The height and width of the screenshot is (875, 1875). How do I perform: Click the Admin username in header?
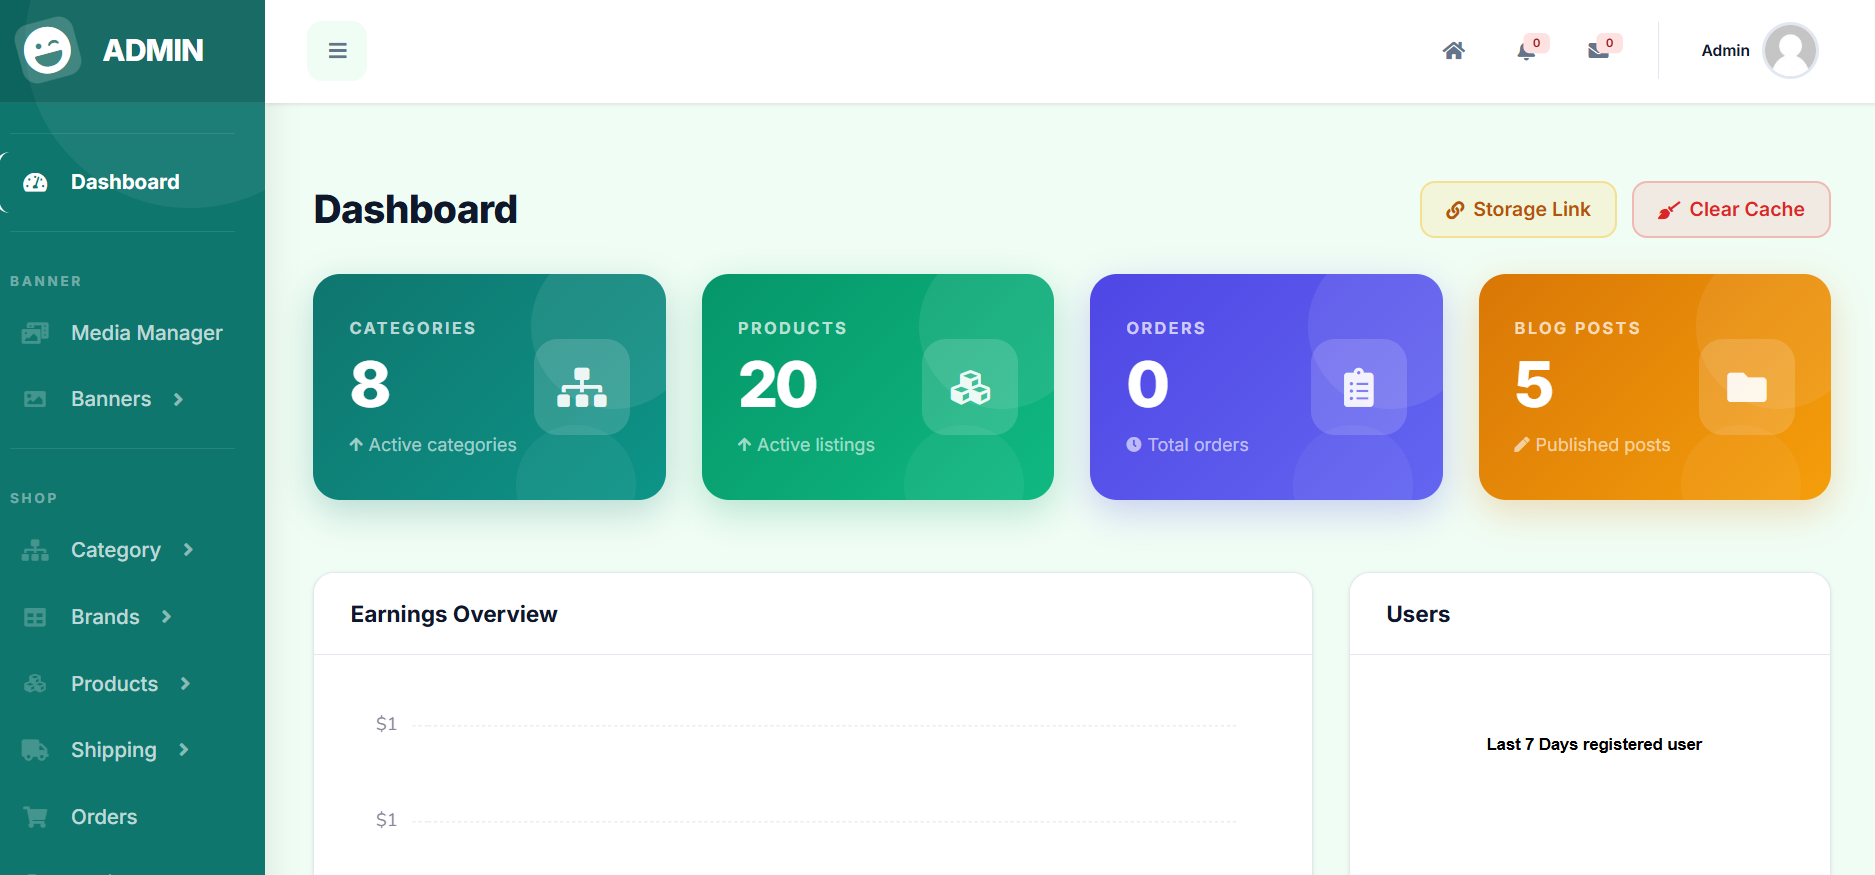(1725, 51)
